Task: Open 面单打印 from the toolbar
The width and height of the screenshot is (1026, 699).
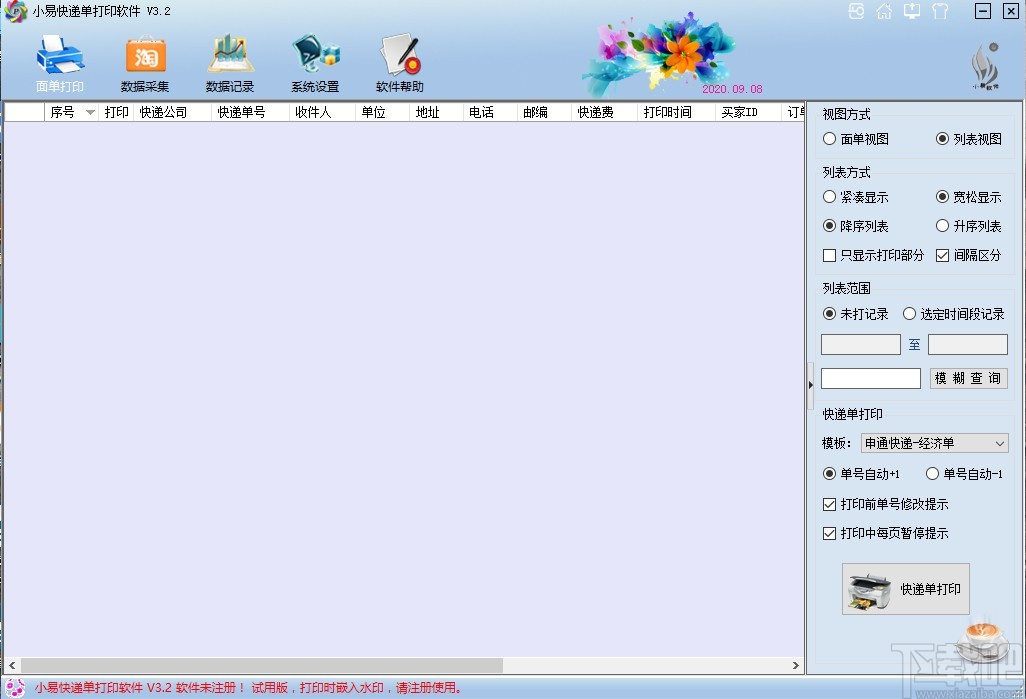Action: [x=59, y=62]
